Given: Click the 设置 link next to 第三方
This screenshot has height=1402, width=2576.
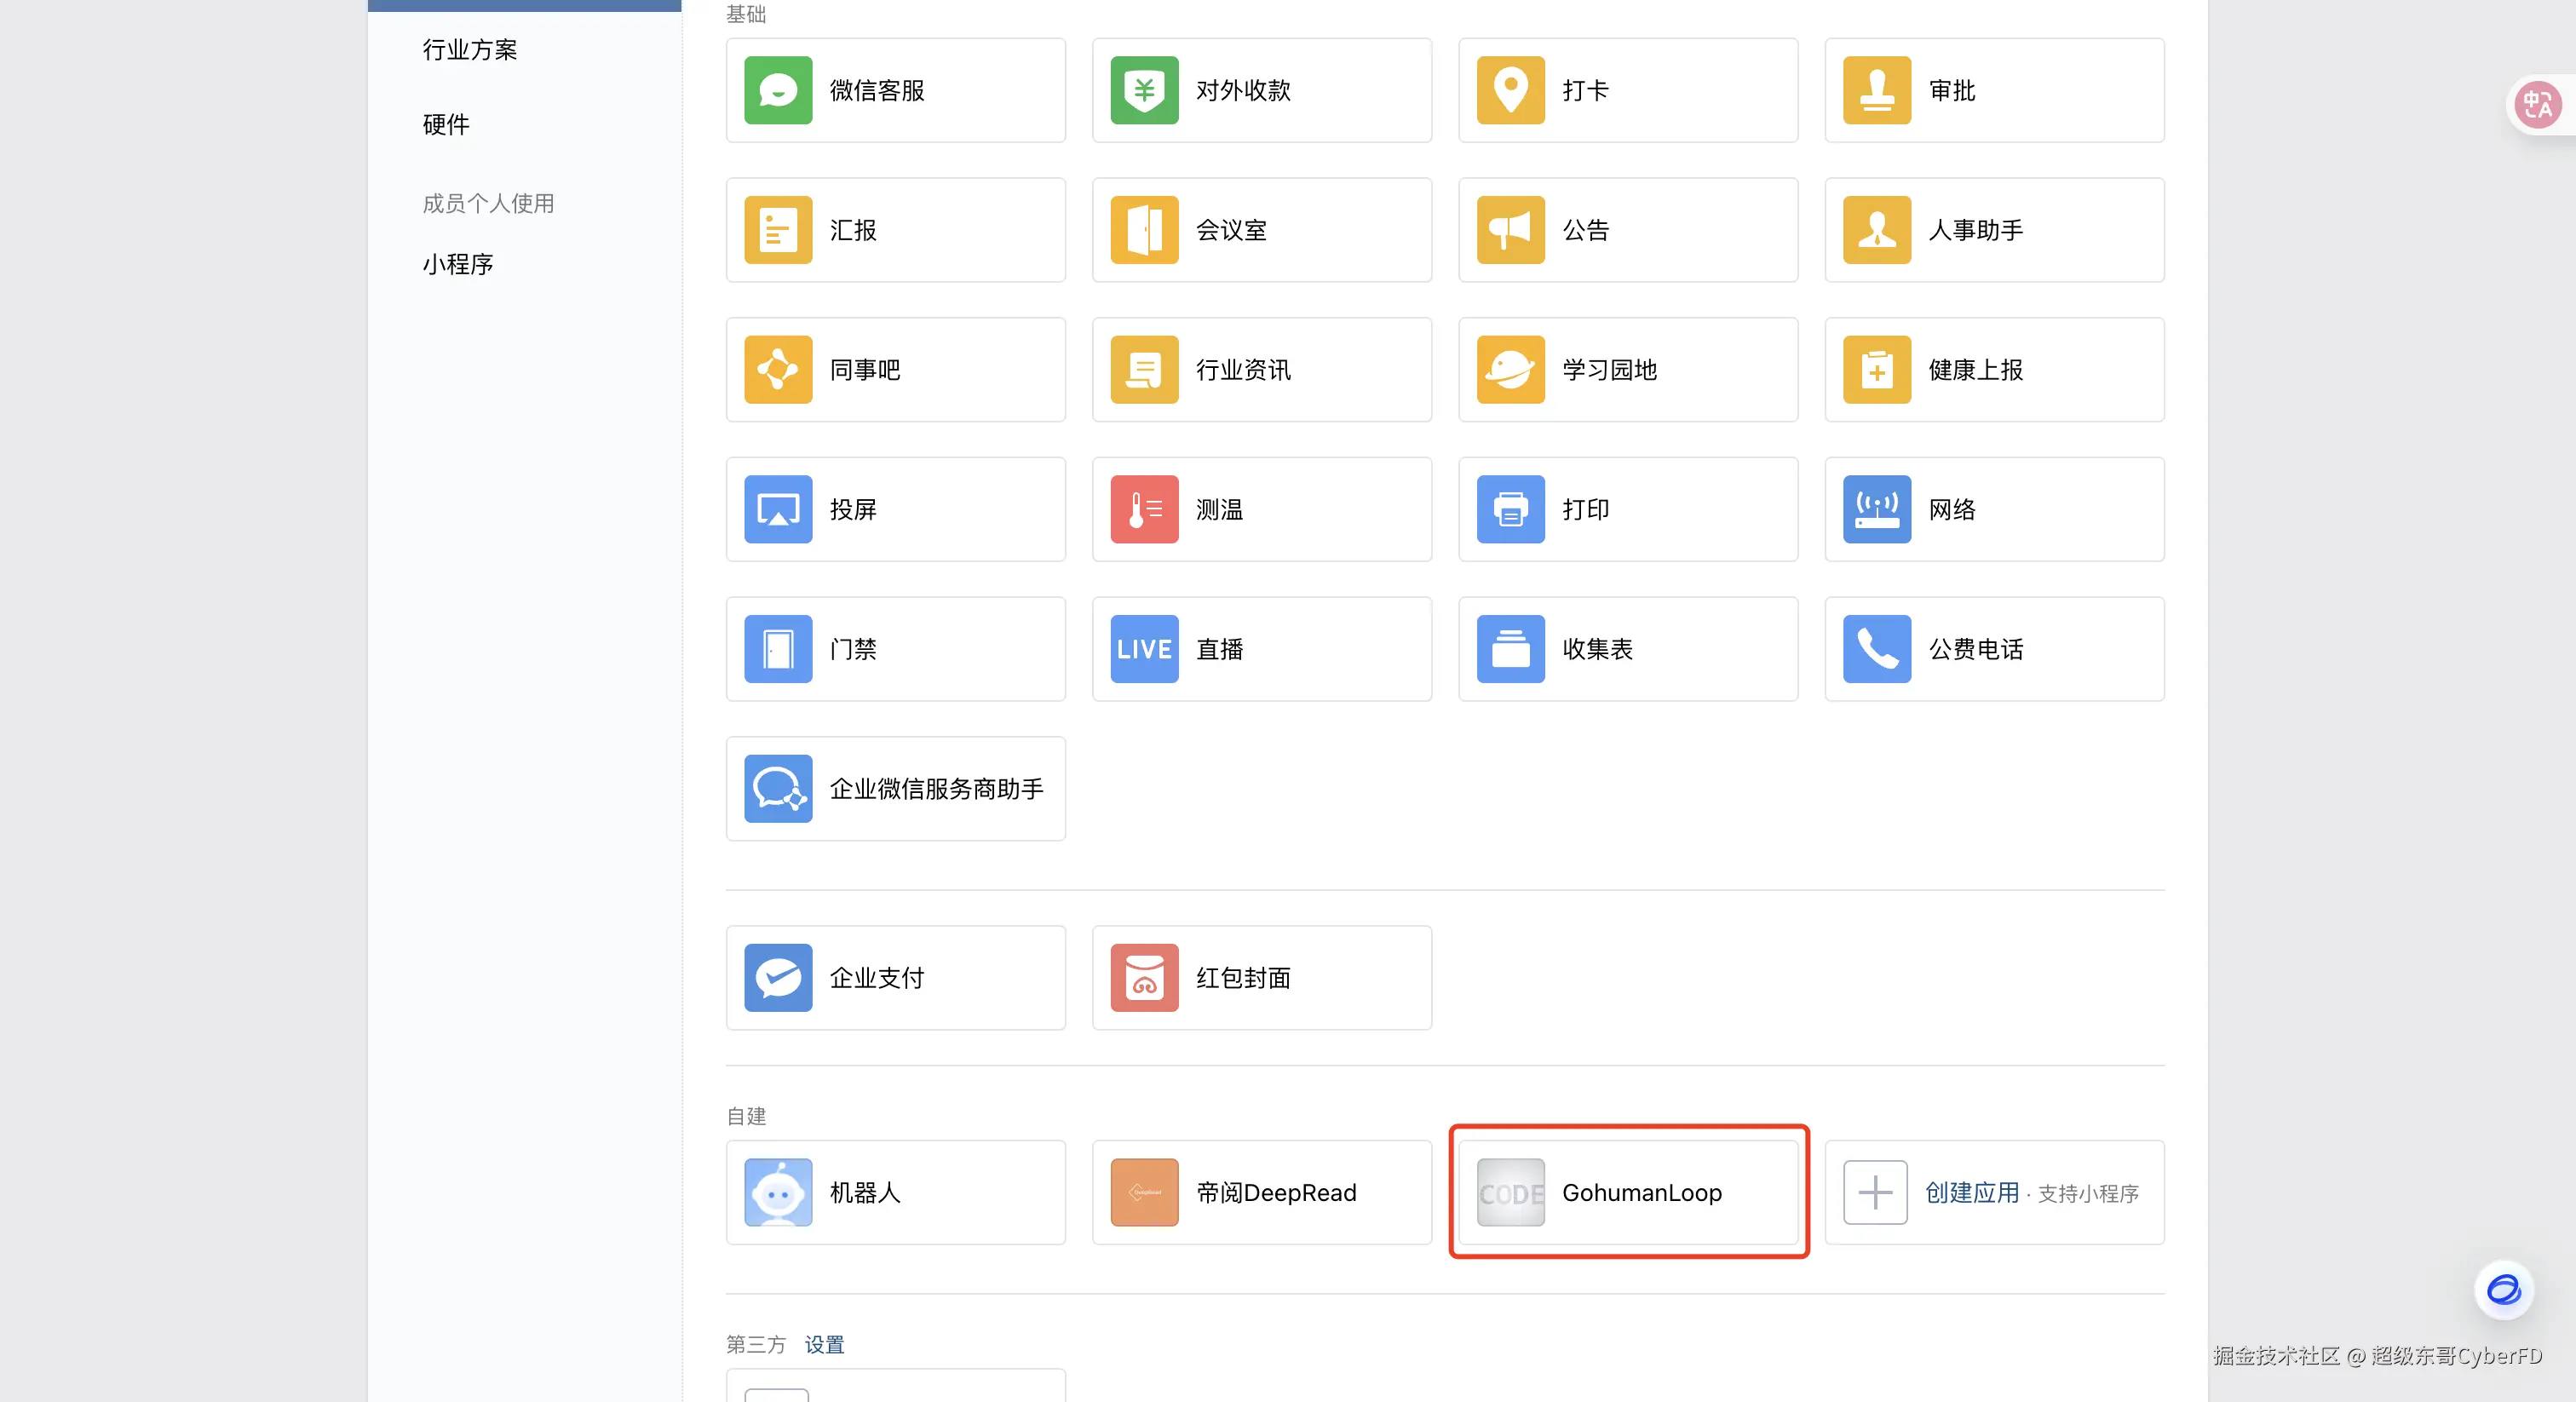Looking at the screenshot, I should pos(824,1344).
